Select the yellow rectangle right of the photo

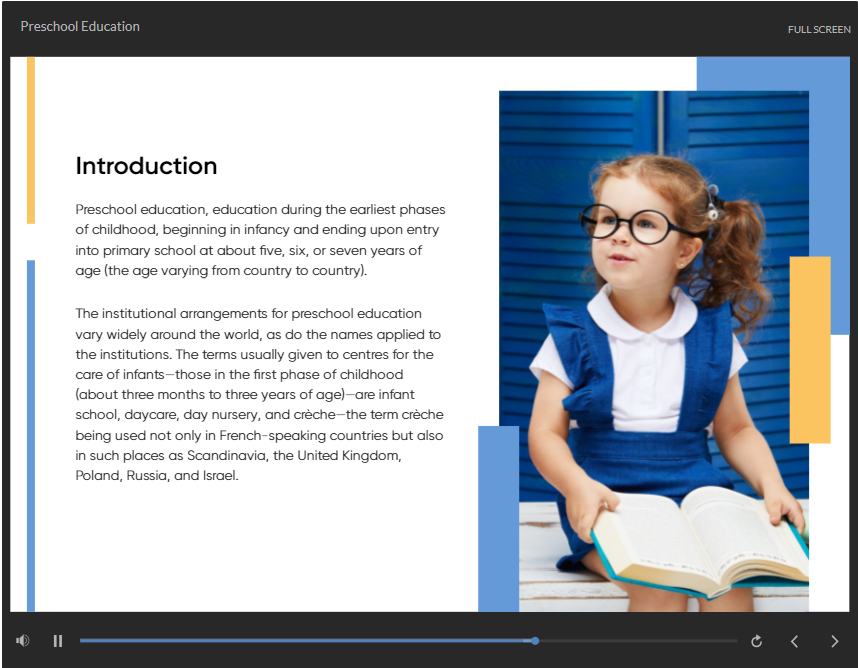810,350
